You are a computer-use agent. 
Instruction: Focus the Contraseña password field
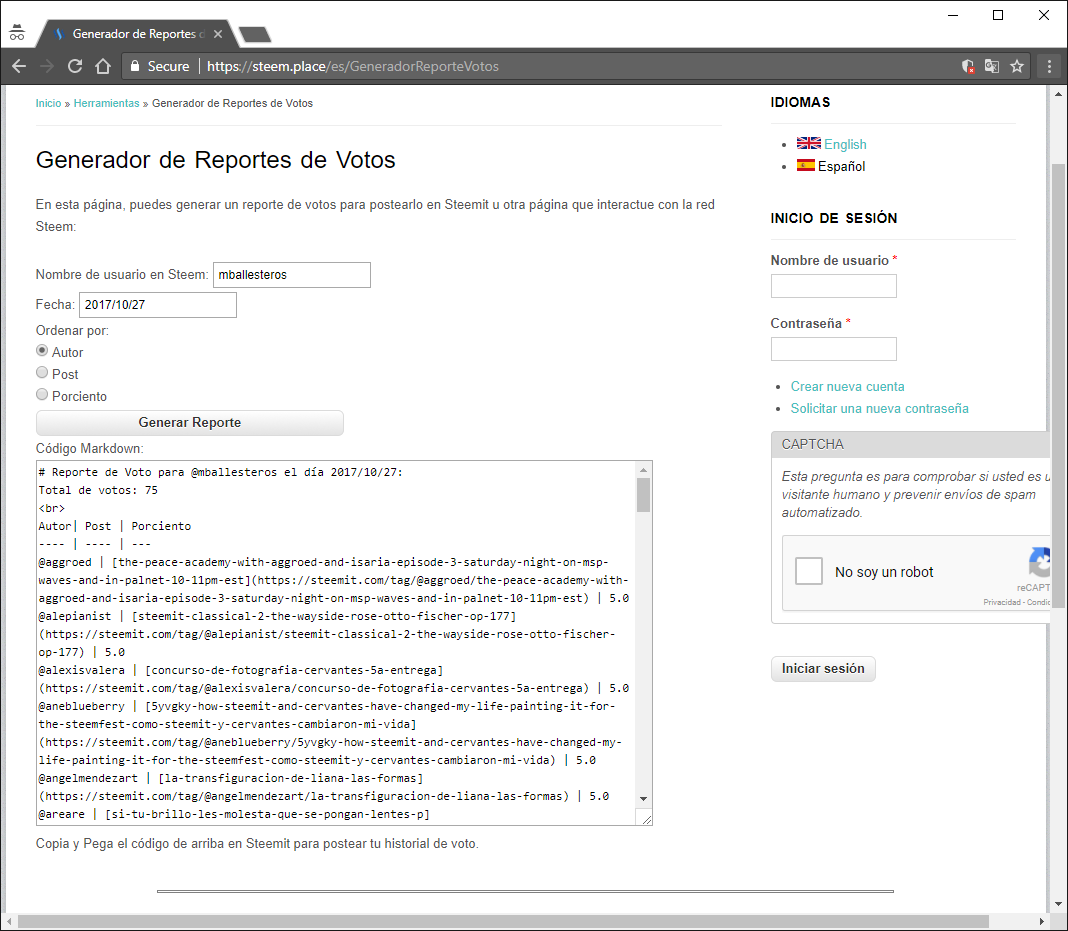(x=833, y=349)
